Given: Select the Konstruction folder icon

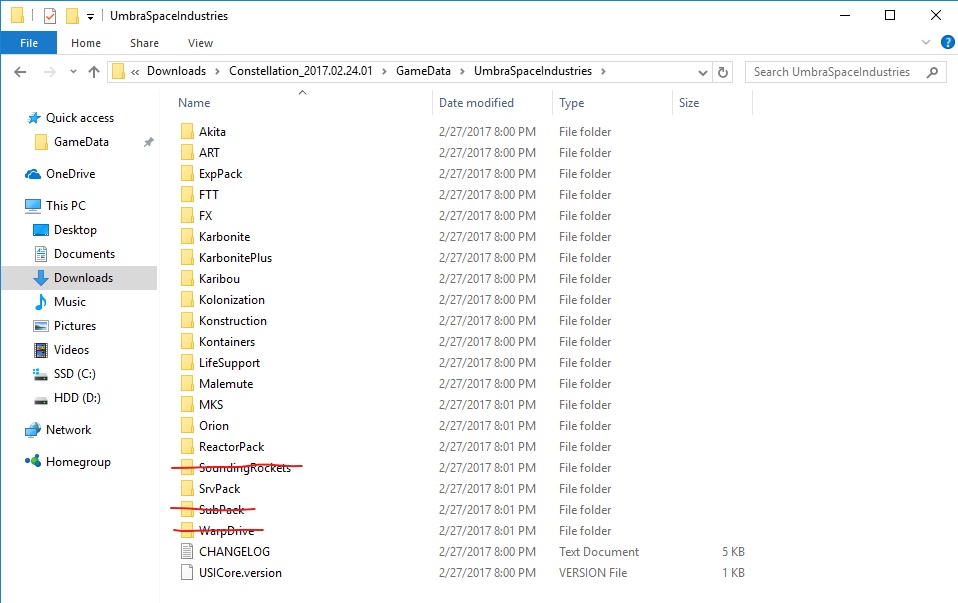Looking at the screenshot, I should pos(187,321).
